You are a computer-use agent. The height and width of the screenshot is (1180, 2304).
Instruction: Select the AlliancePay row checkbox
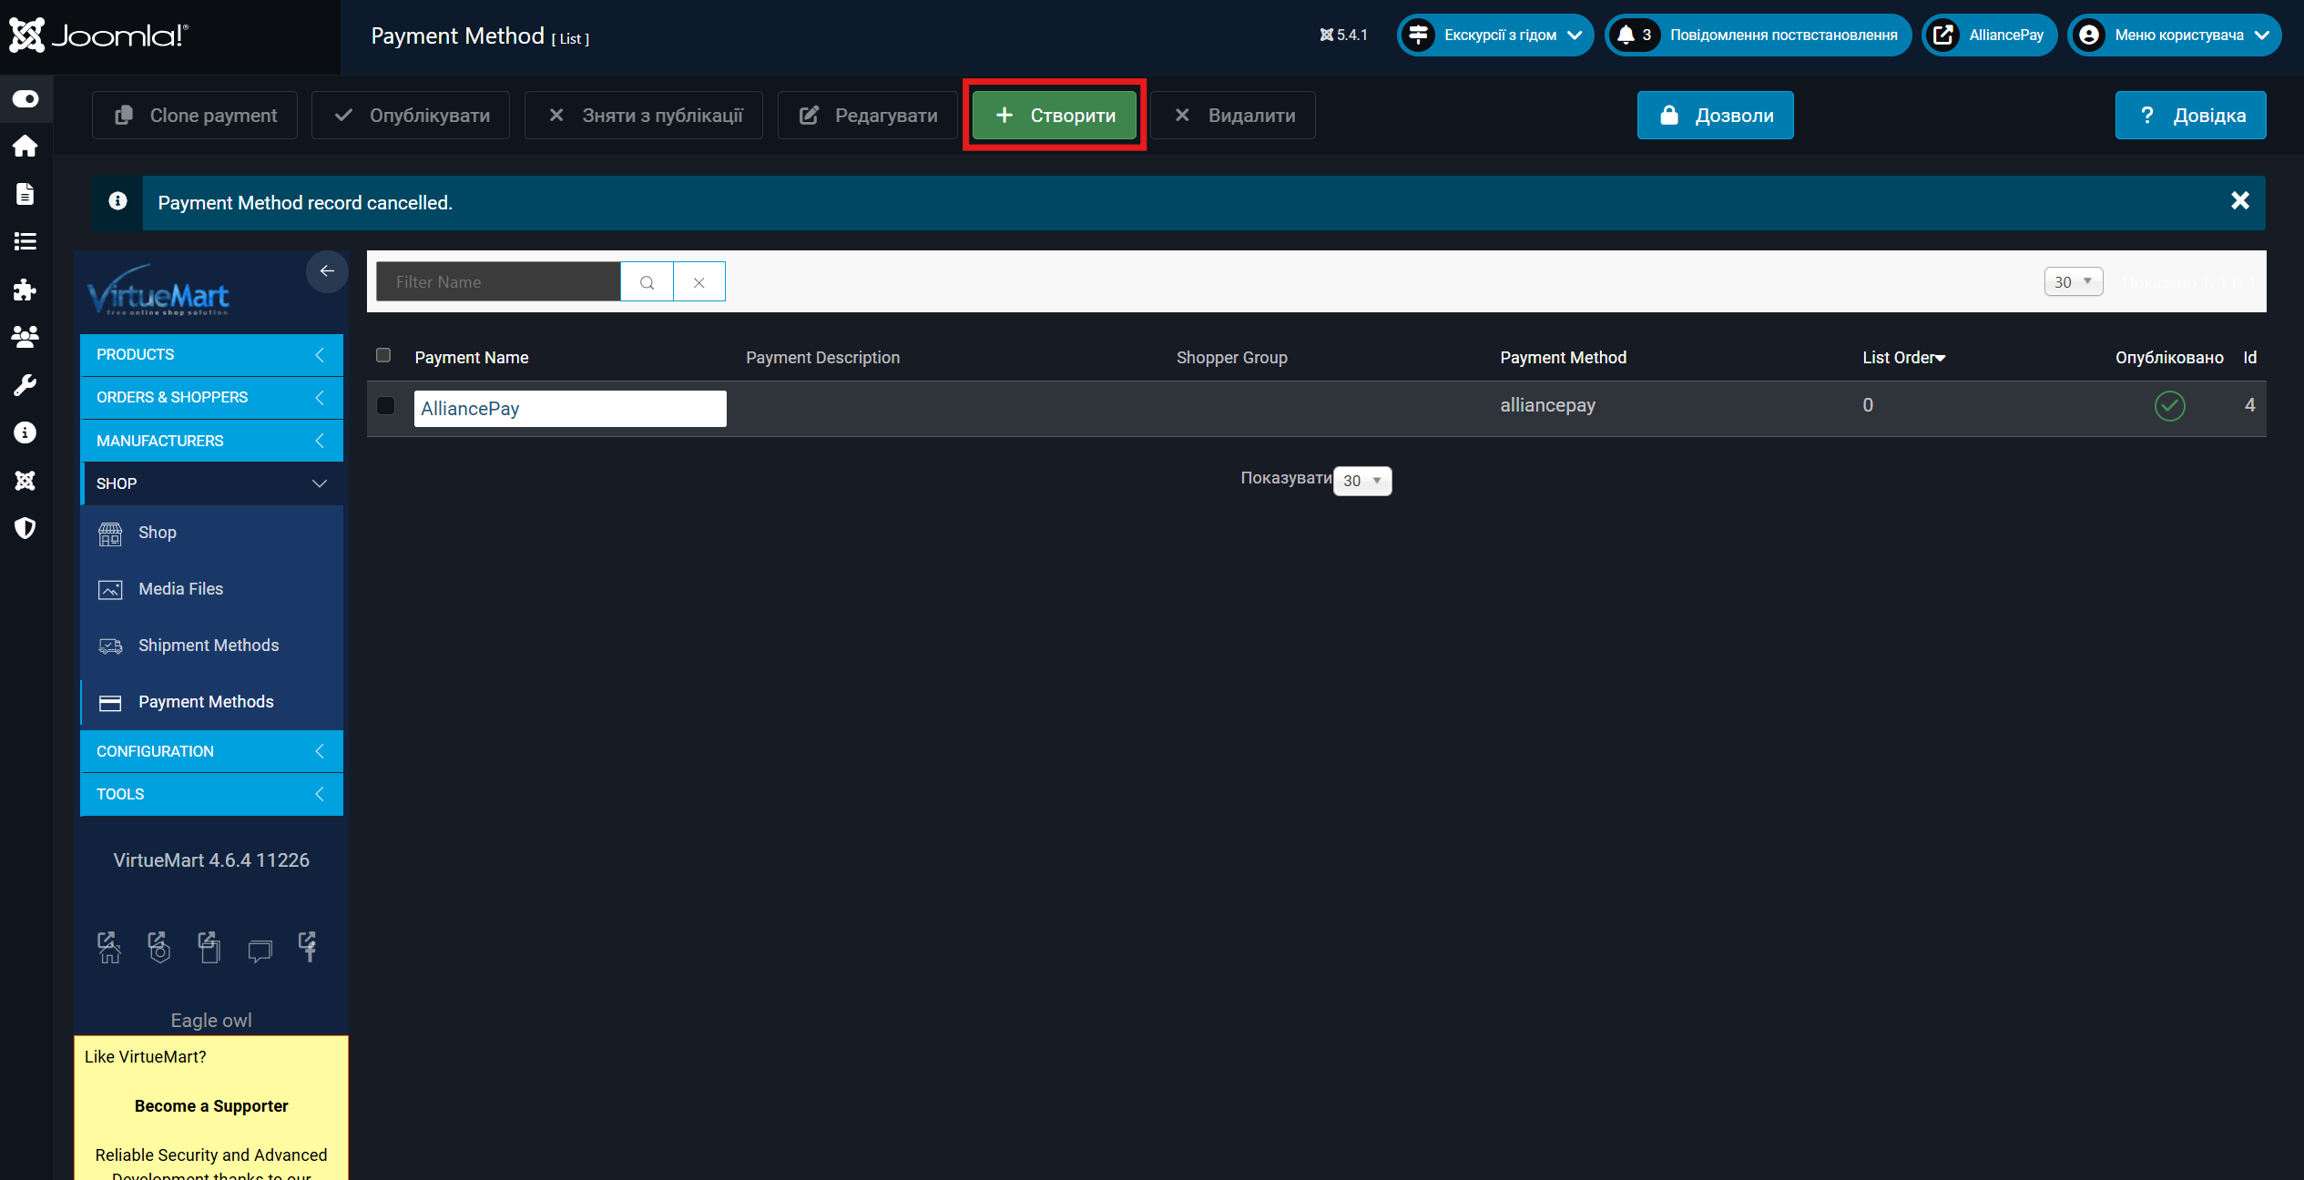(386, 406)
